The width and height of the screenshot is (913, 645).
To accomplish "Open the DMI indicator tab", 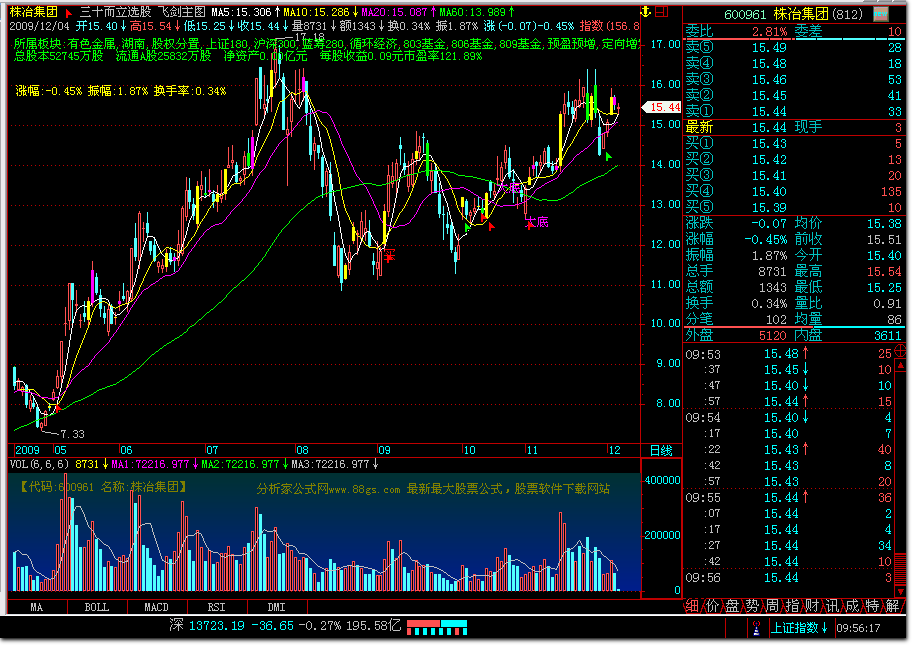I will [x=276, y=607].
